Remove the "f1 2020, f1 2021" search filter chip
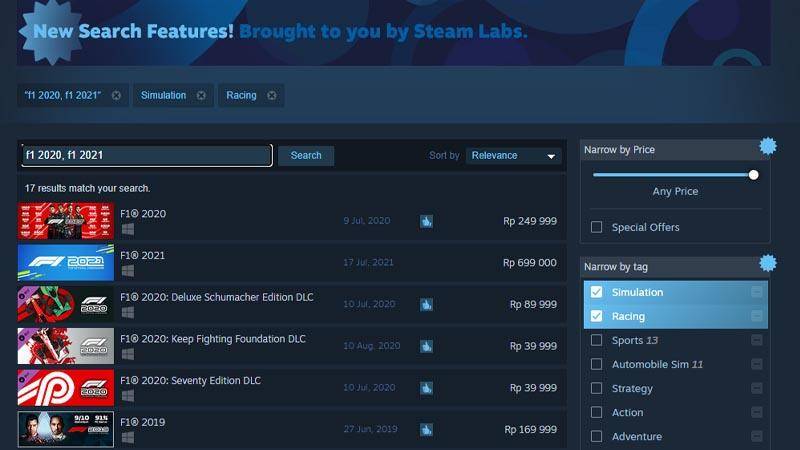Viewport: 800px width, 450px height. [x=116, y=95]
